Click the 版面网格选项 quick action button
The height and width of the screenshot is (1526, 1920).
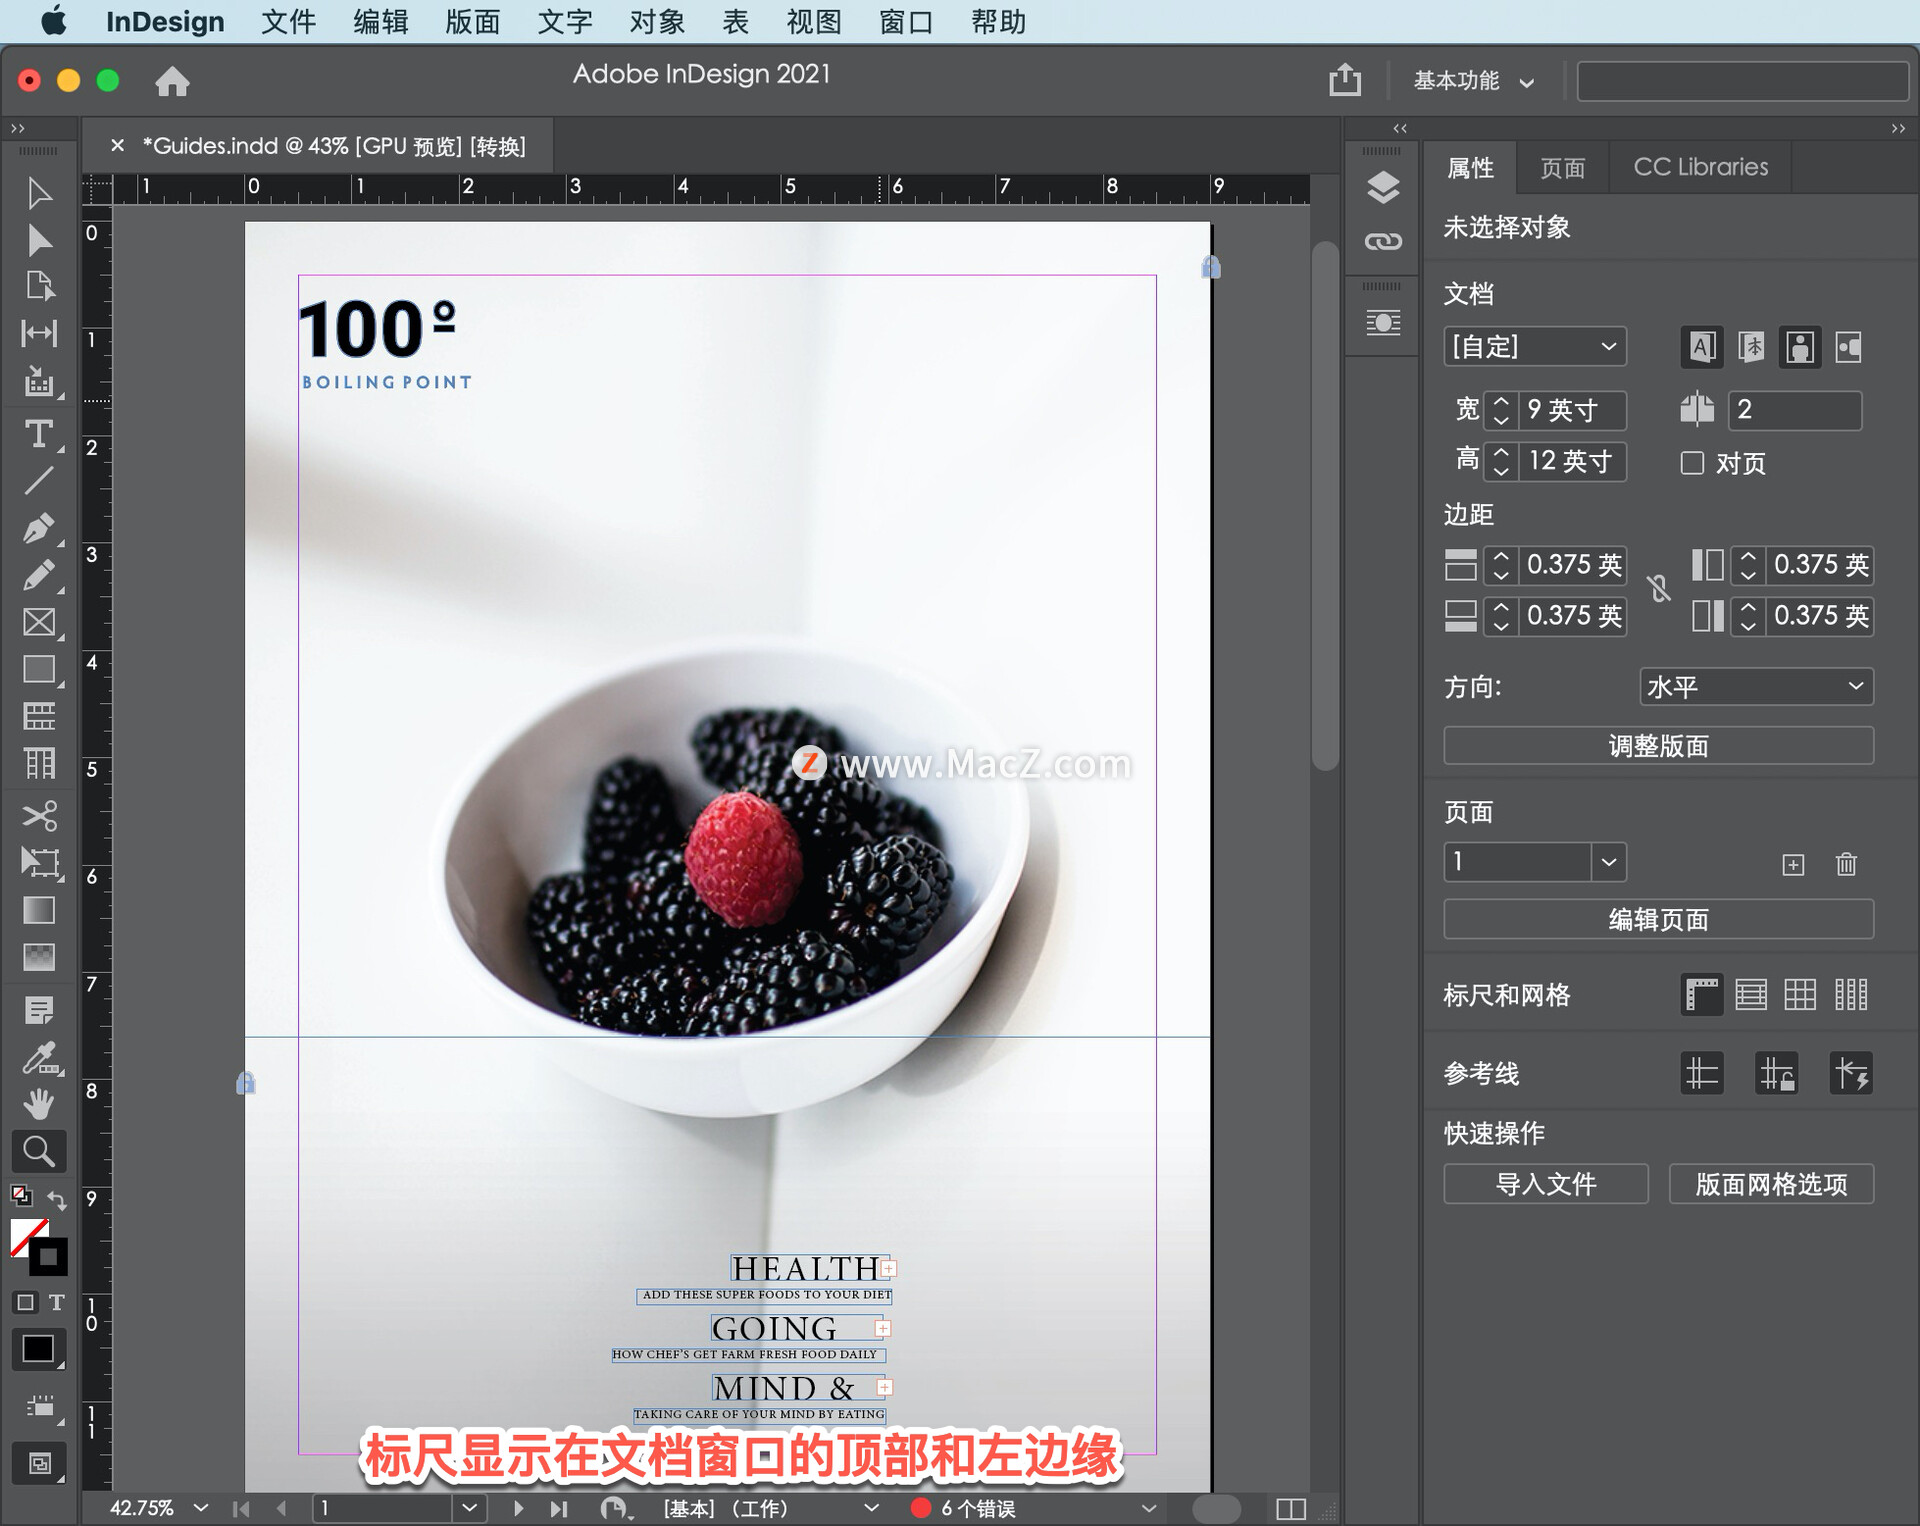click(x=1771, y=1184)
